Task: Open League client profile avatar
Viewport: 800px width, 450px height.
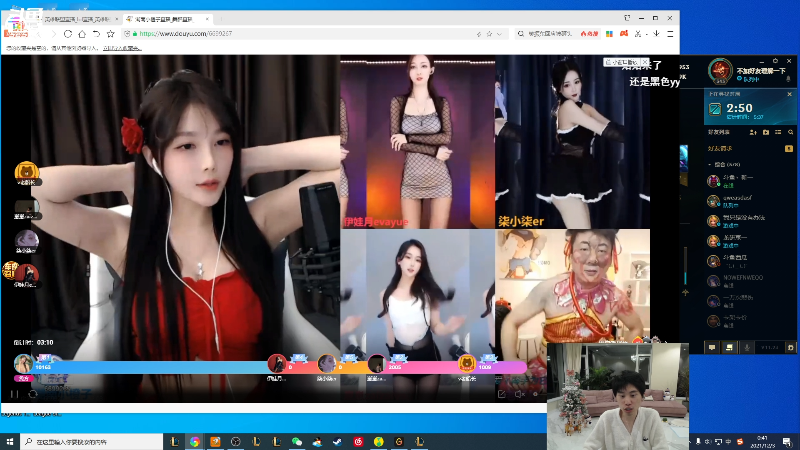Action: point(720,71)
